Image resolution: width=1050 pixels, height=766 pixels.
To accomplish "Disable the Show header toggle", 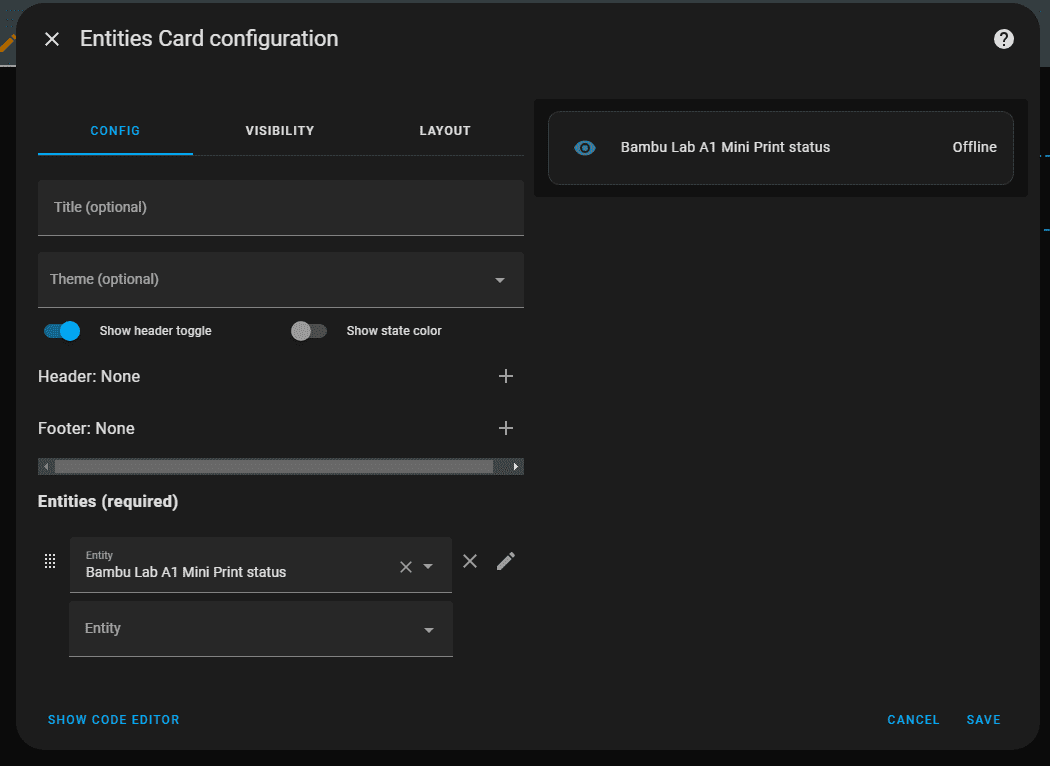I will coord(61,330).
